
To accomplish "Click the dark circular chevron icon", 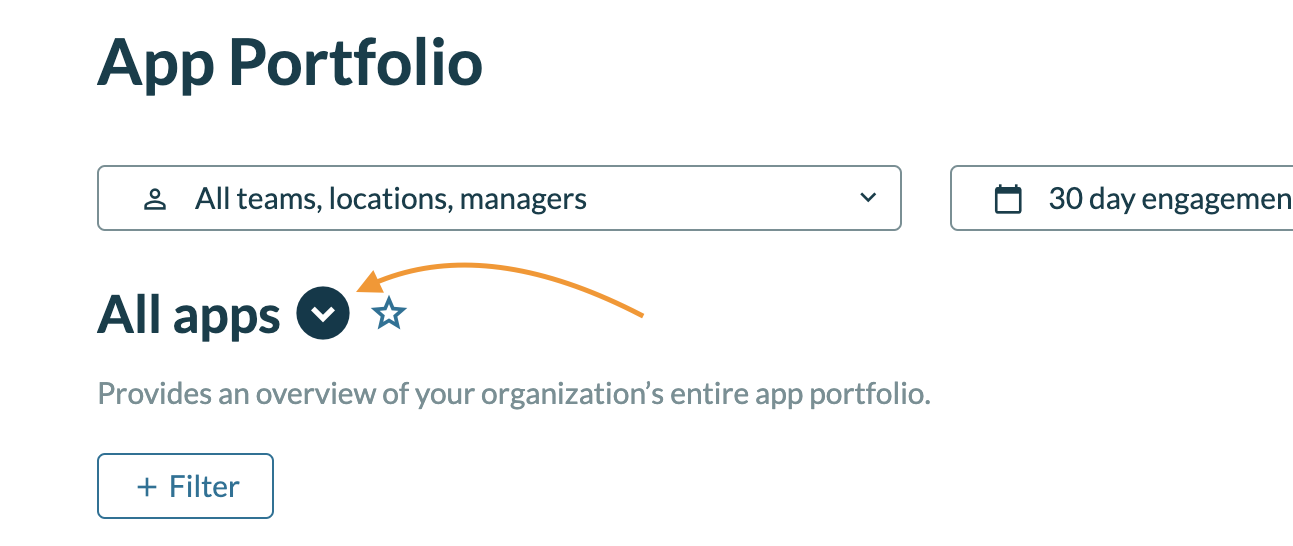I will [x=323, y=314].
